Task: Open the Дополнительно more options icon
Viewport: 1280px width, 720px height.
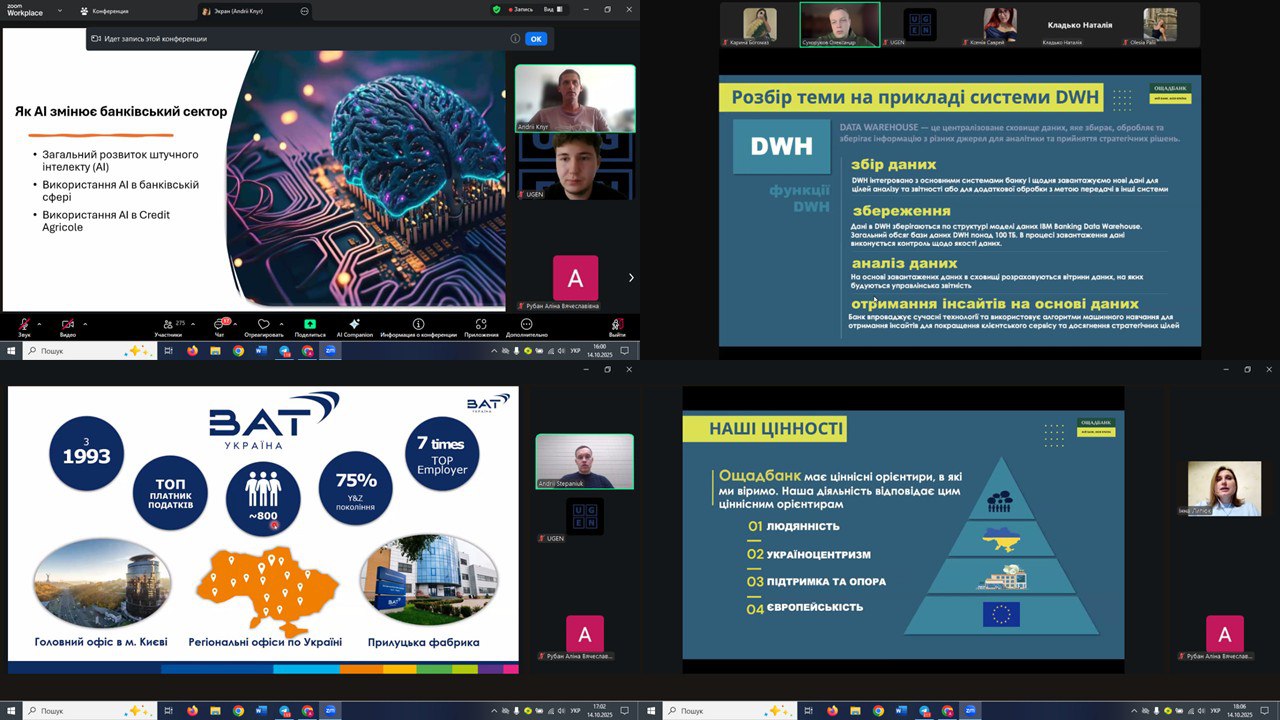Action: [526, 326]
